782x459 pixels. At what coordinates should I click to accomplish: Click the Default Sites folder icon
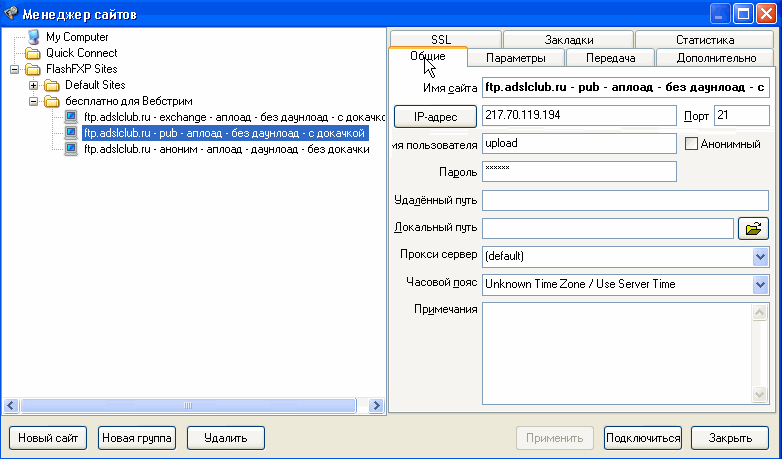(x=52, y=85)
